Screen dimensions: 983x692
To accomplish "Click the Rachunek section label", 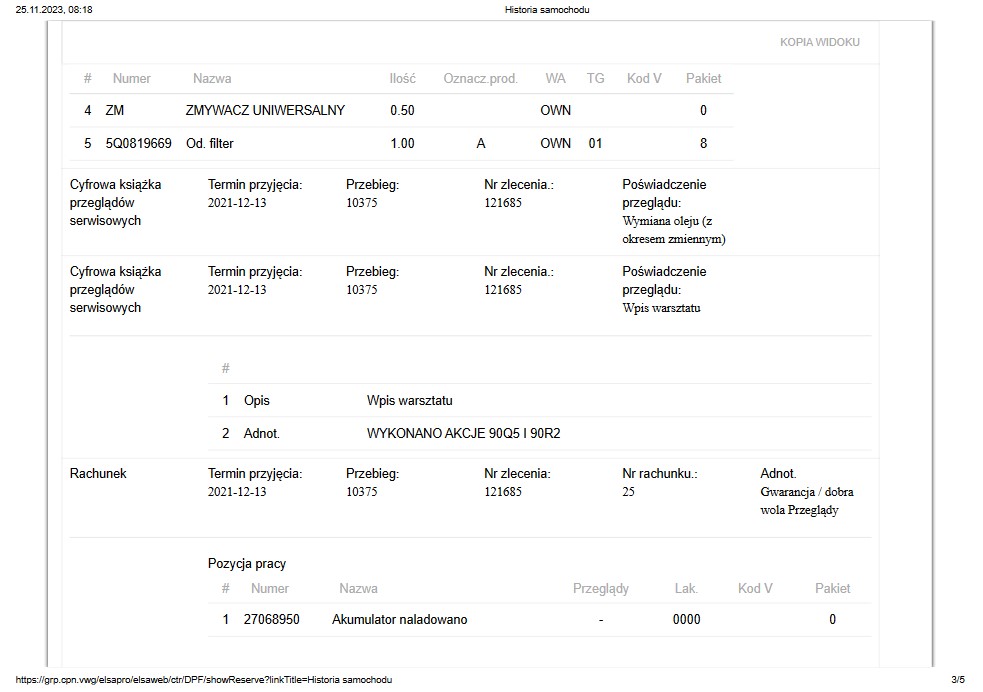I will [98, 473].
